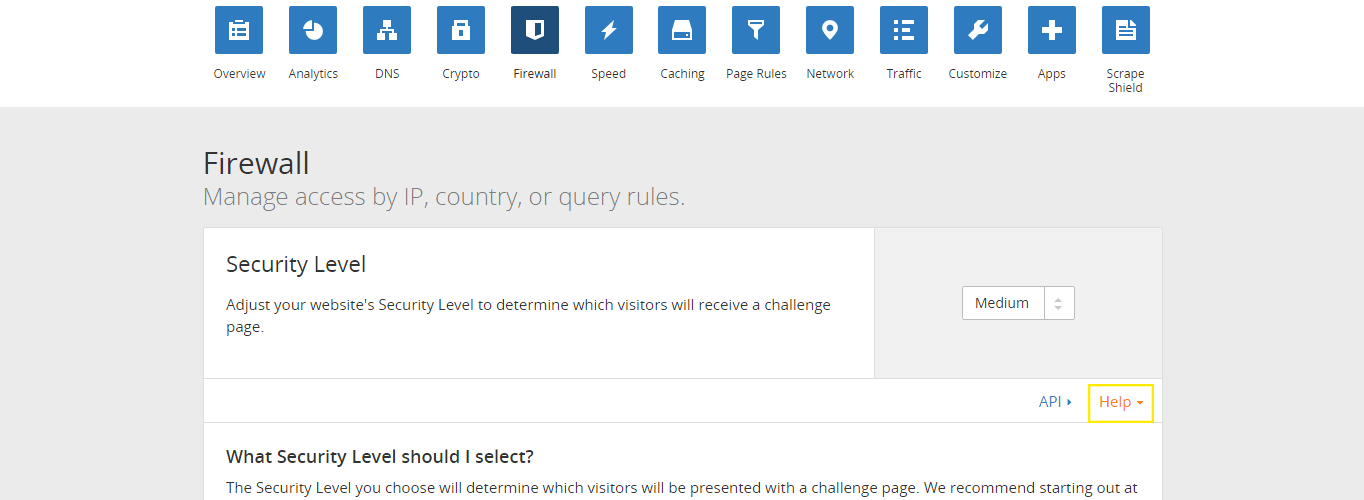Collapse the Help section
Viewport: 1364px width, 500px height.
pos(1120,402)
